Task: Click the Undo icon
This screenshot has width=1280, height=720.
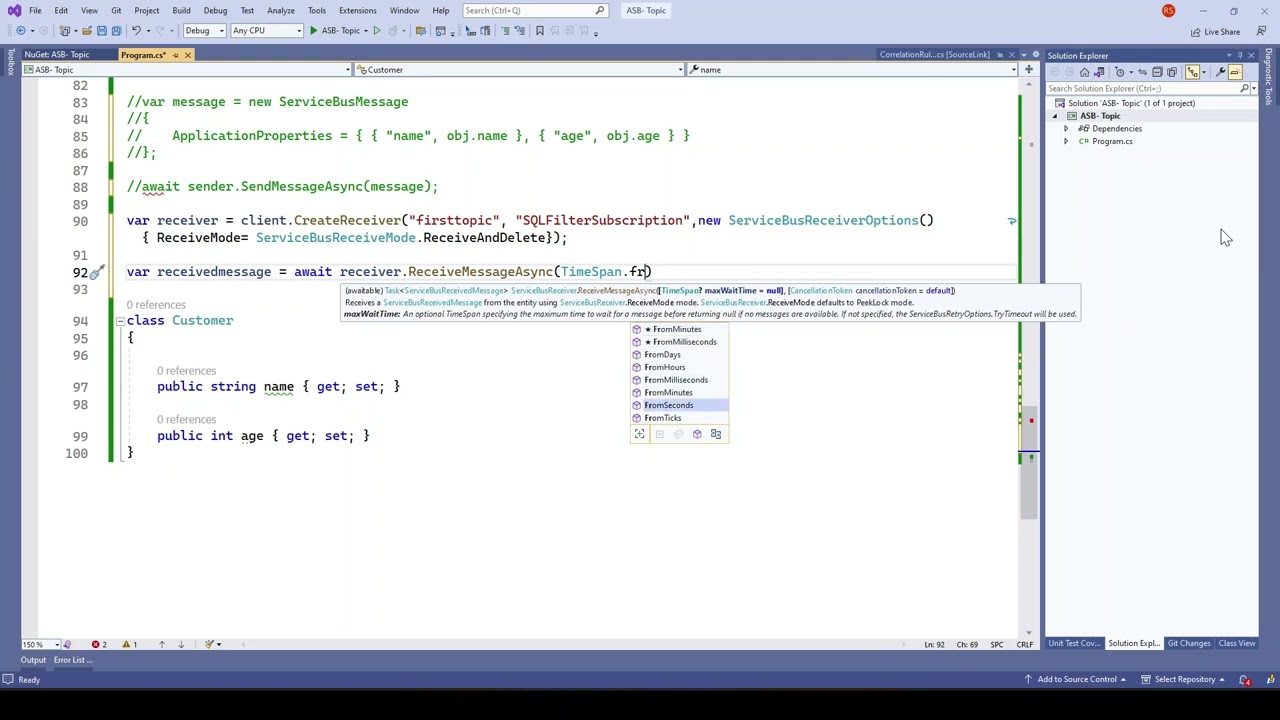Action: (x=136, y=31)
